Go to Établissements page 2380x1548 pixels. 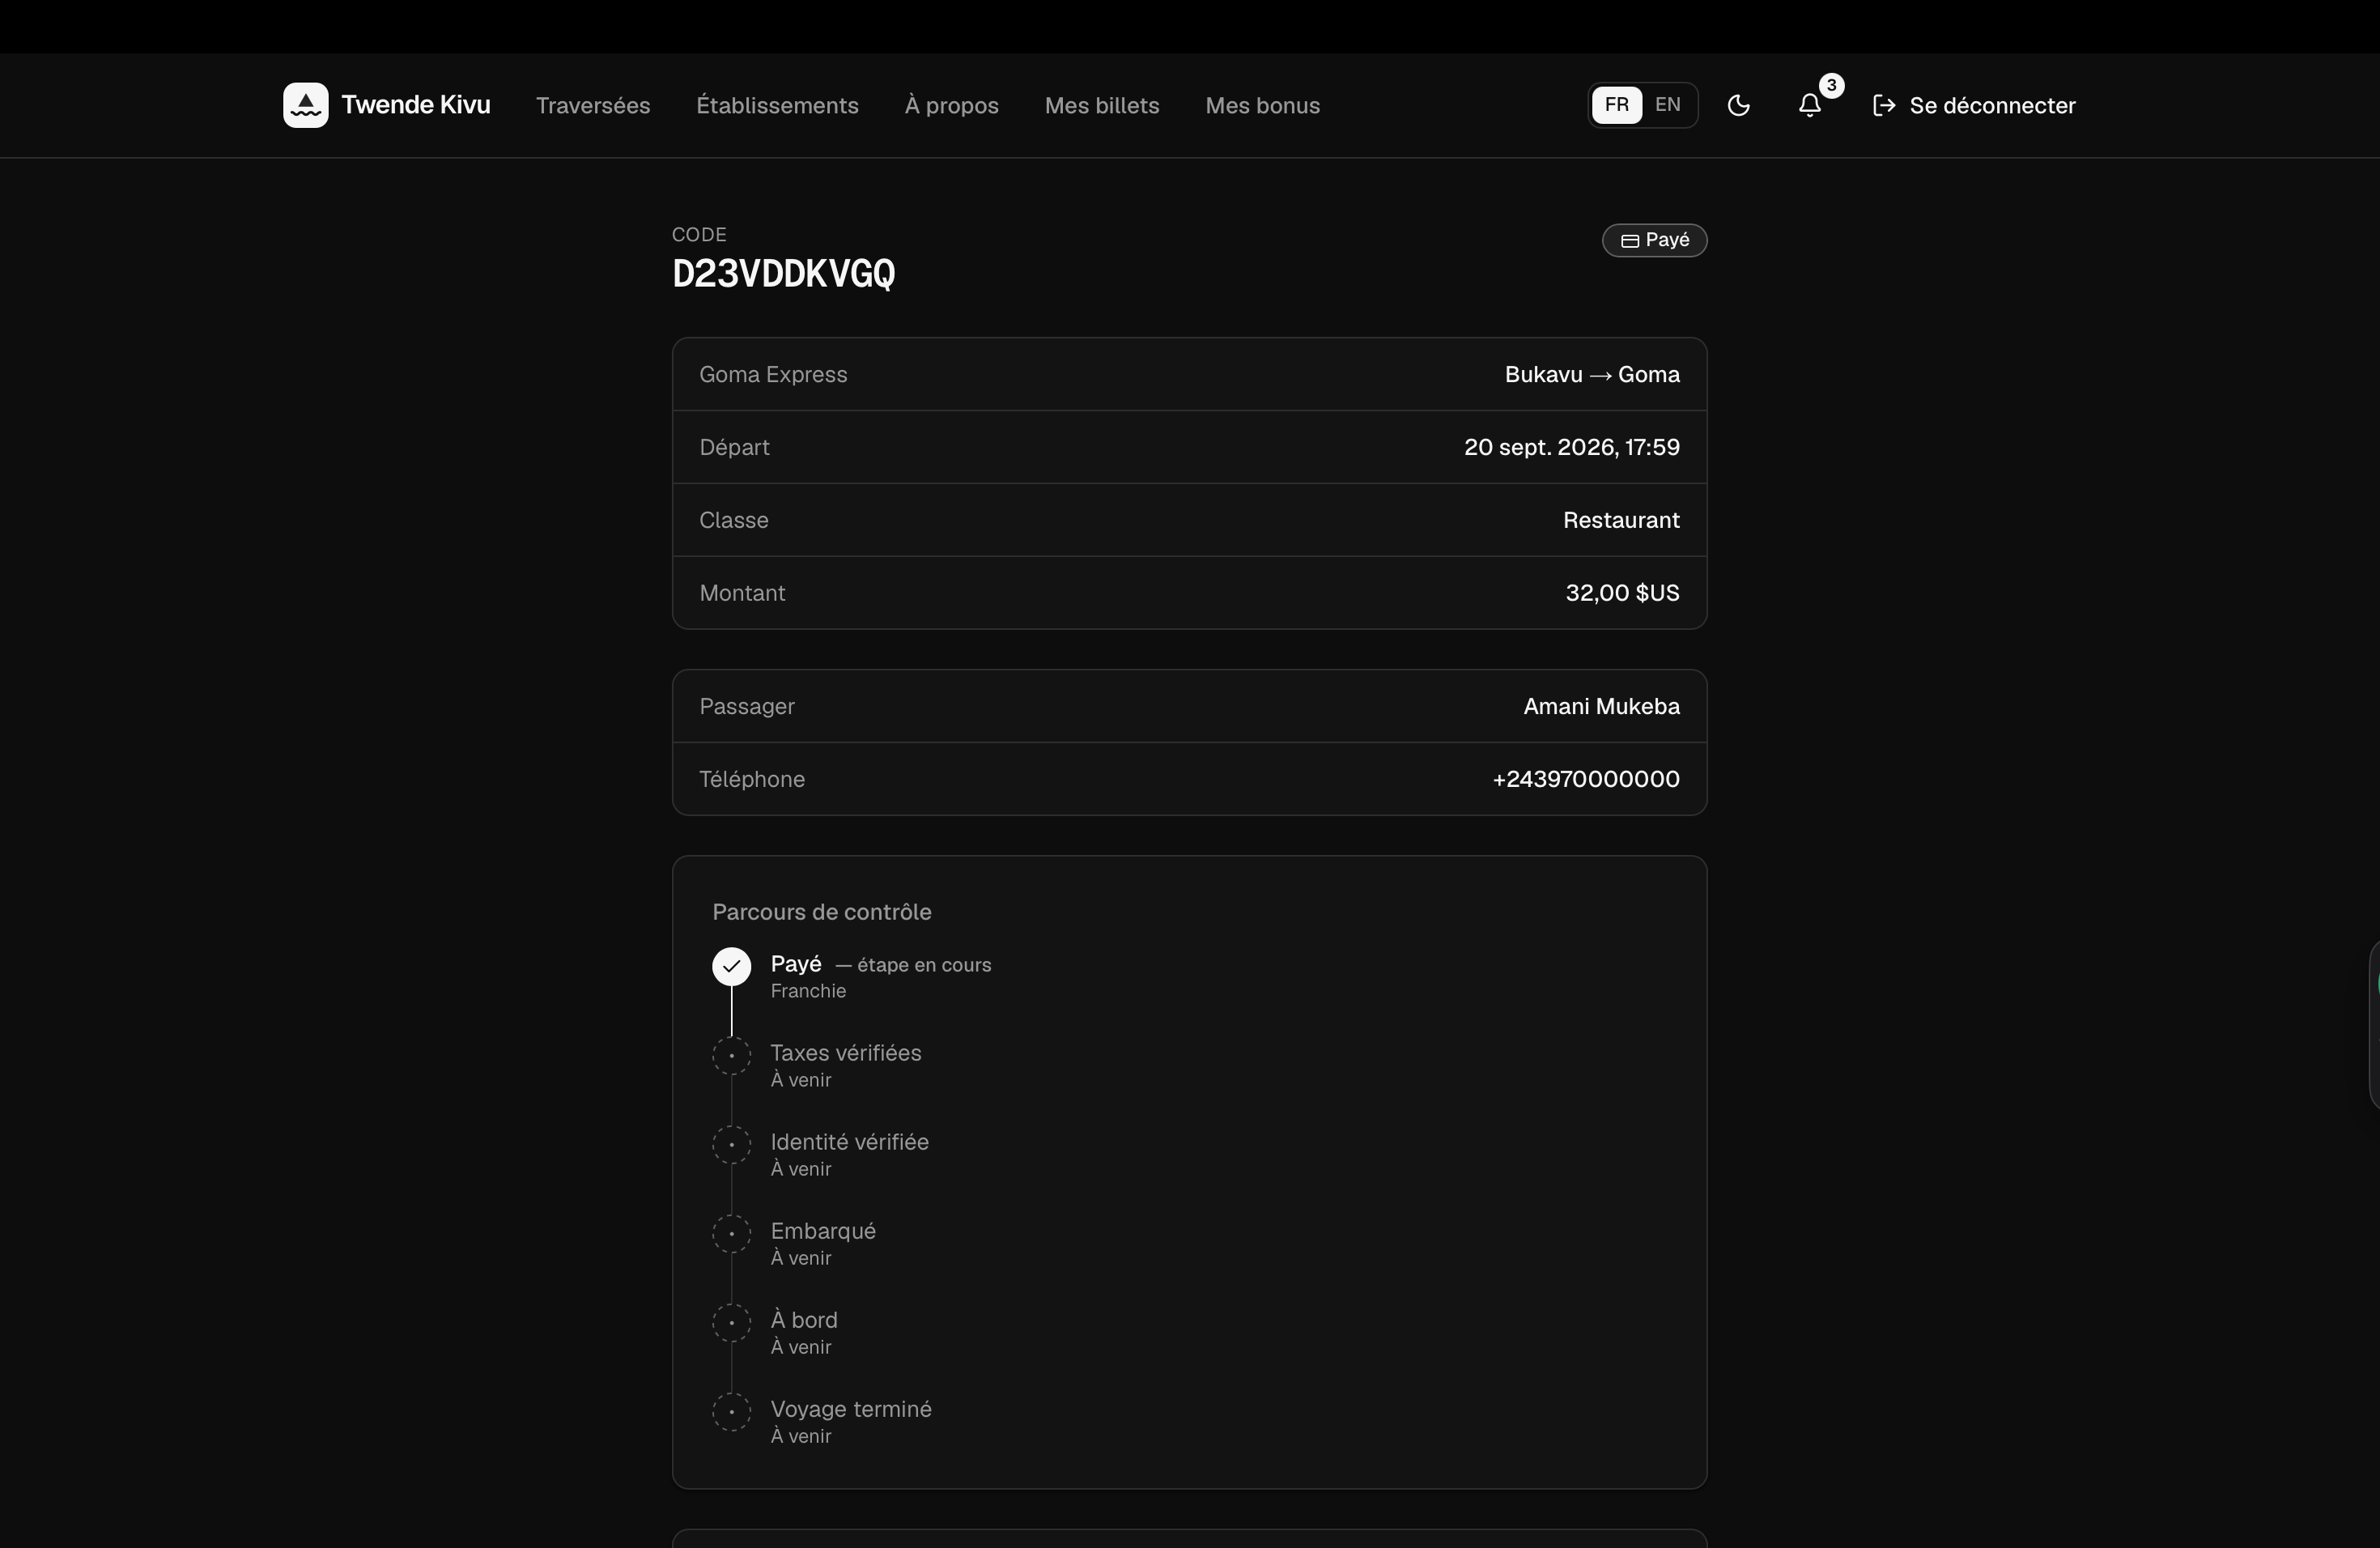coord(777,105)
